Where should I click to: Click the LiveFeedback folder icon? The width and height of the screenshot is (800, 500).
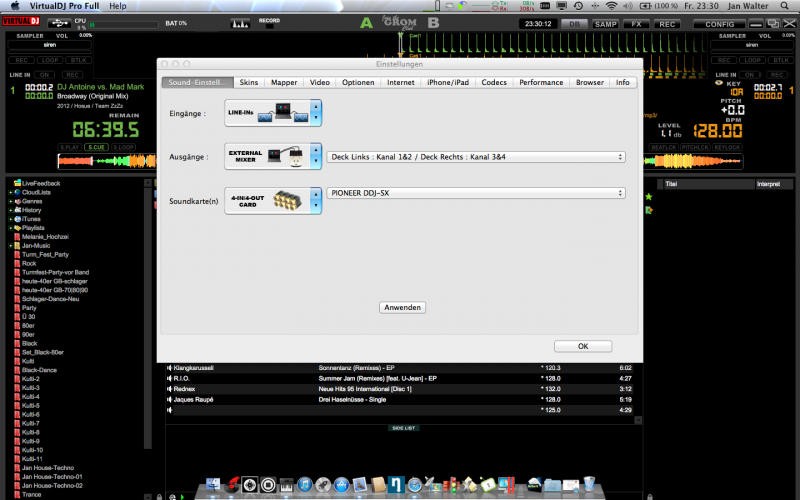17,184
